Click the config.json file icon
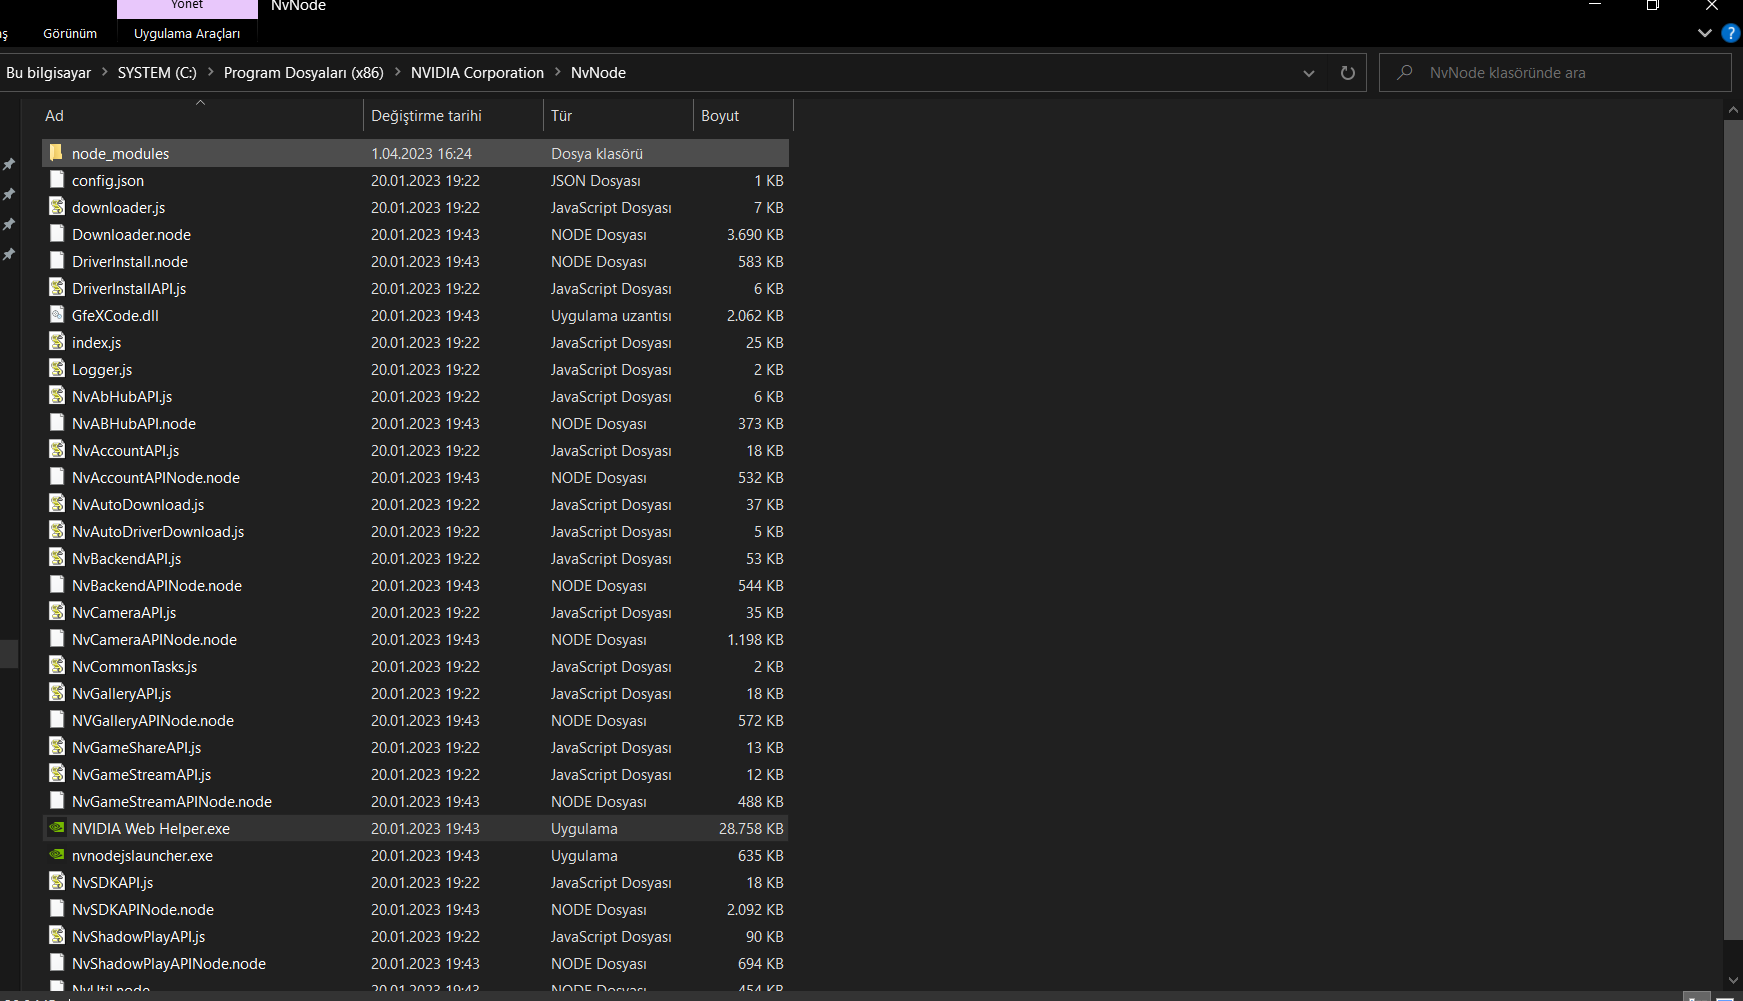The width and height of the screenshot is (1743, 1001). [57, 180]
